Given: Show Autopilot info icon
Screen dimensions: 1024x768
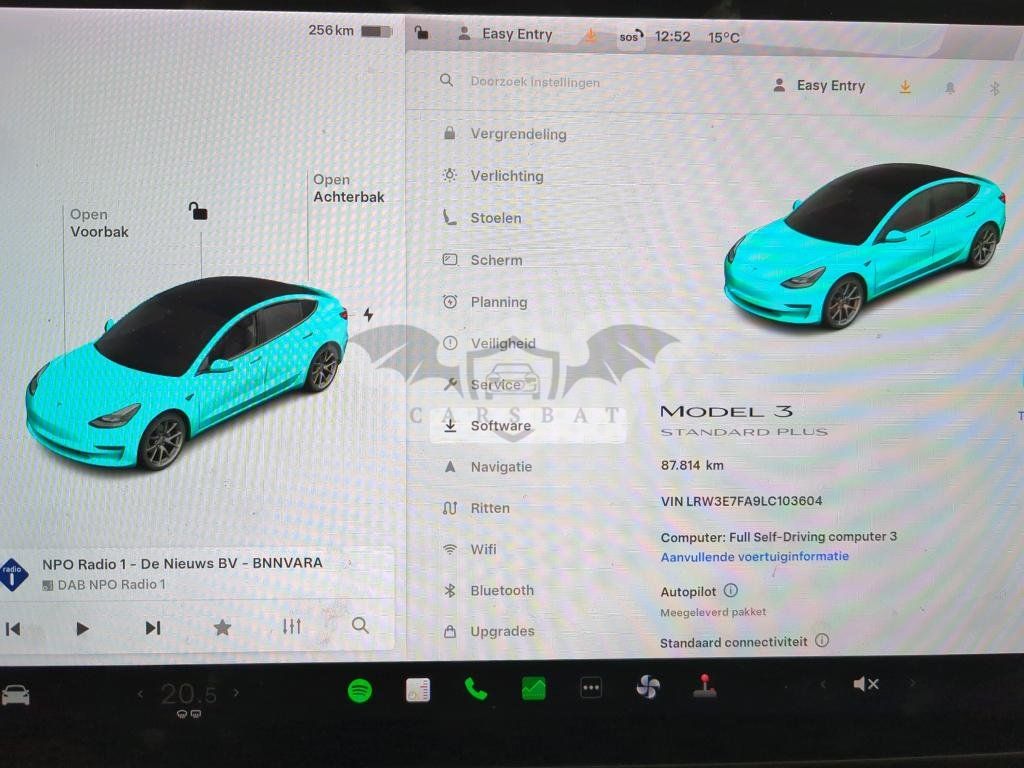Looking at the screenshot, I should pyautogui.click(x=731, y=590).
